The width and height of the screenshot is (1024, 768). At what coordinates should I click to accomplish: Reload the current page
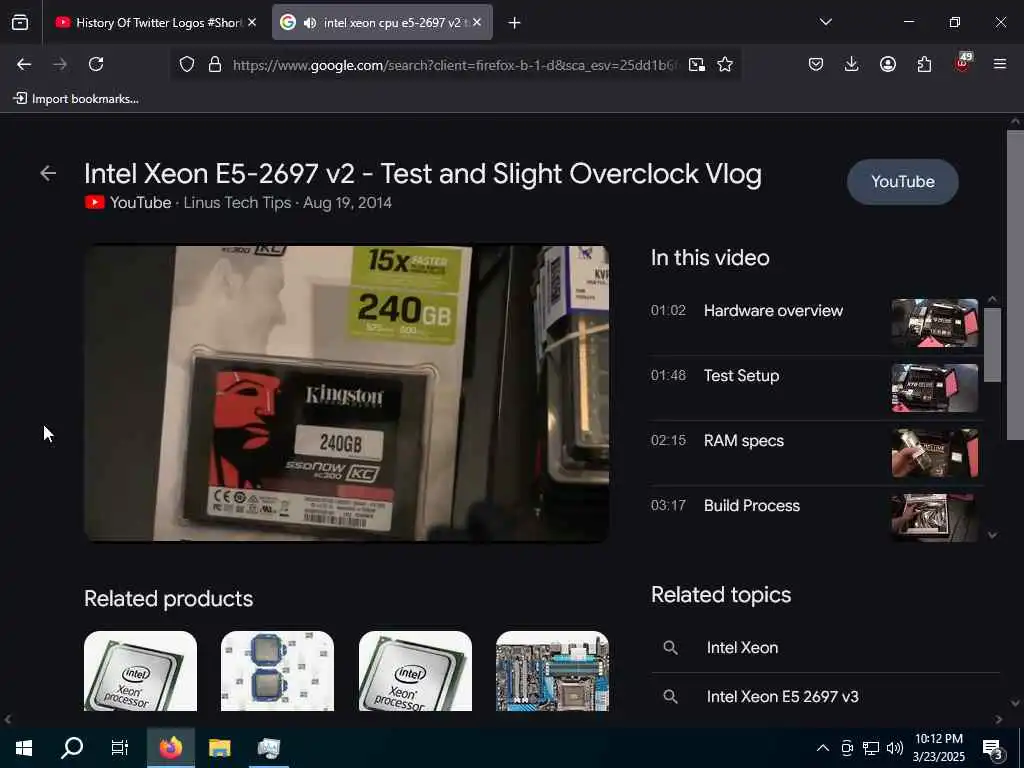point(96,64)
